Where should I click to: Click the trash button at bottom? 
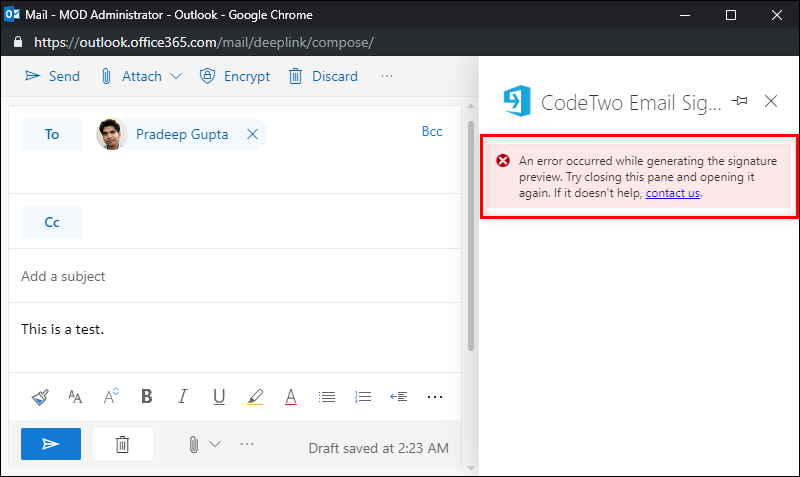[122, 444]
